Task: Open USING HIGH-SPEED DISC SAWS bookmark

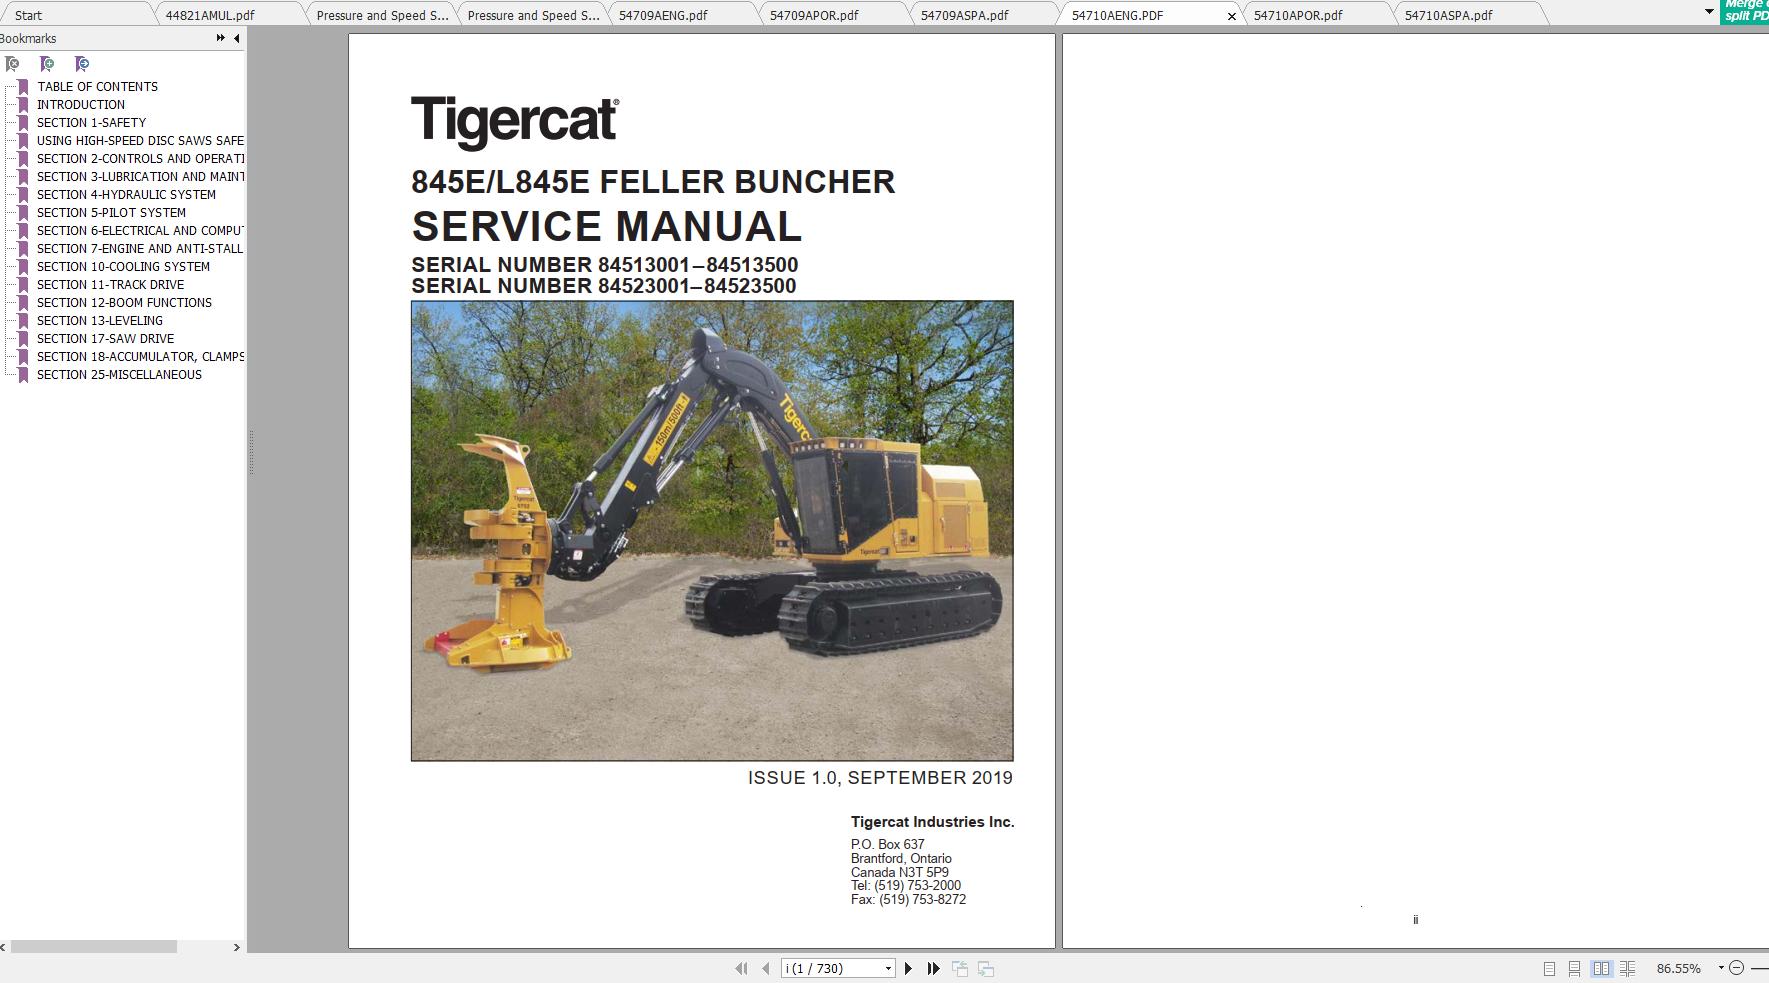Action: coord(140,141)
